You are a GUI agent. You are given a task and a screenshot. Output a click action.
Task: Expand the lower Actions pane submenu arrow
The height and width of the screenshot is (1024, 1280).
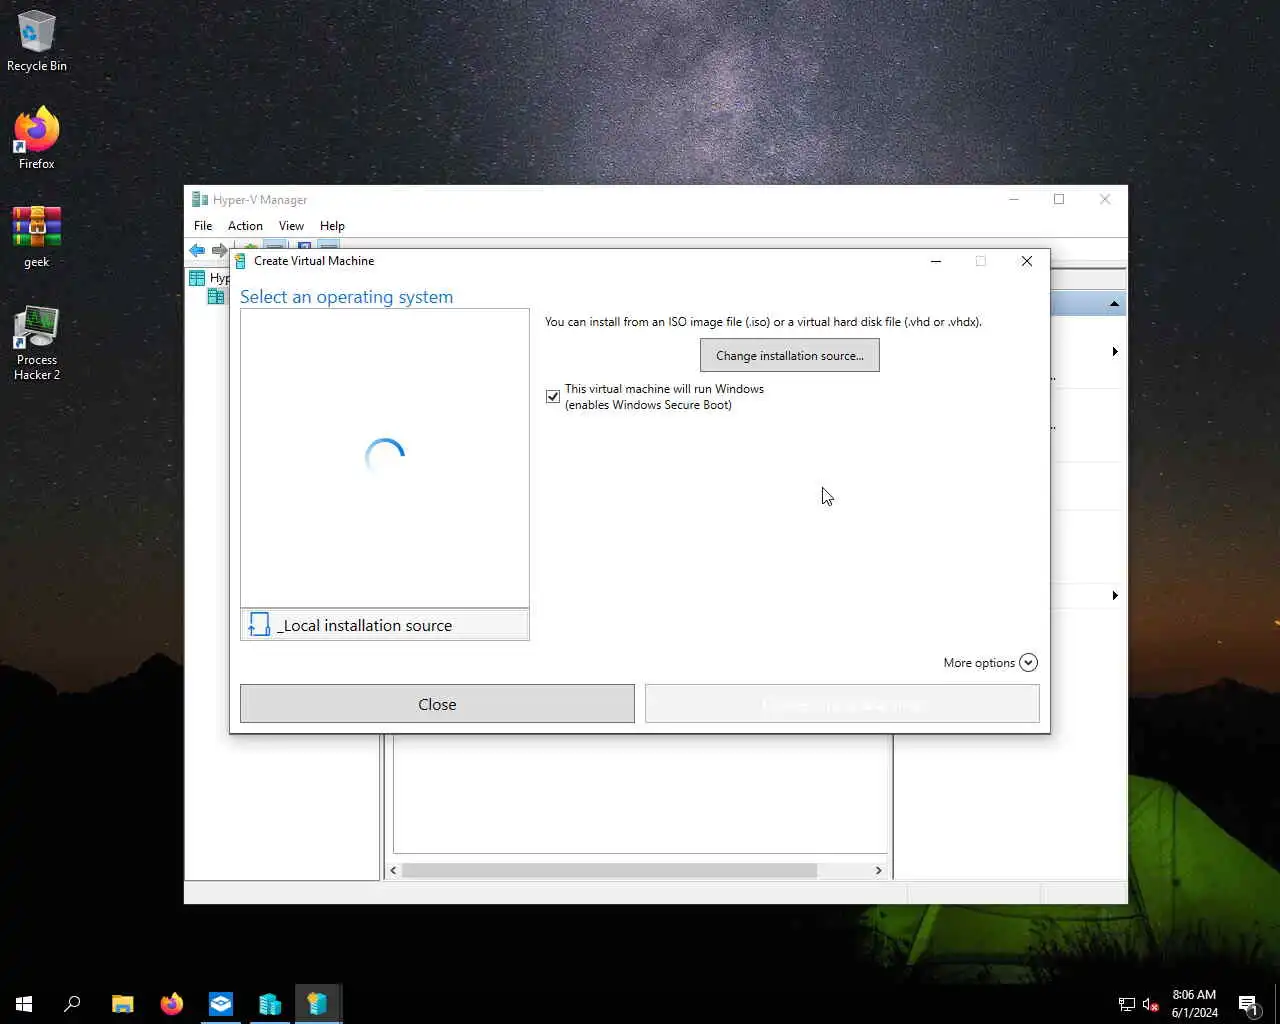[1115, 596]
